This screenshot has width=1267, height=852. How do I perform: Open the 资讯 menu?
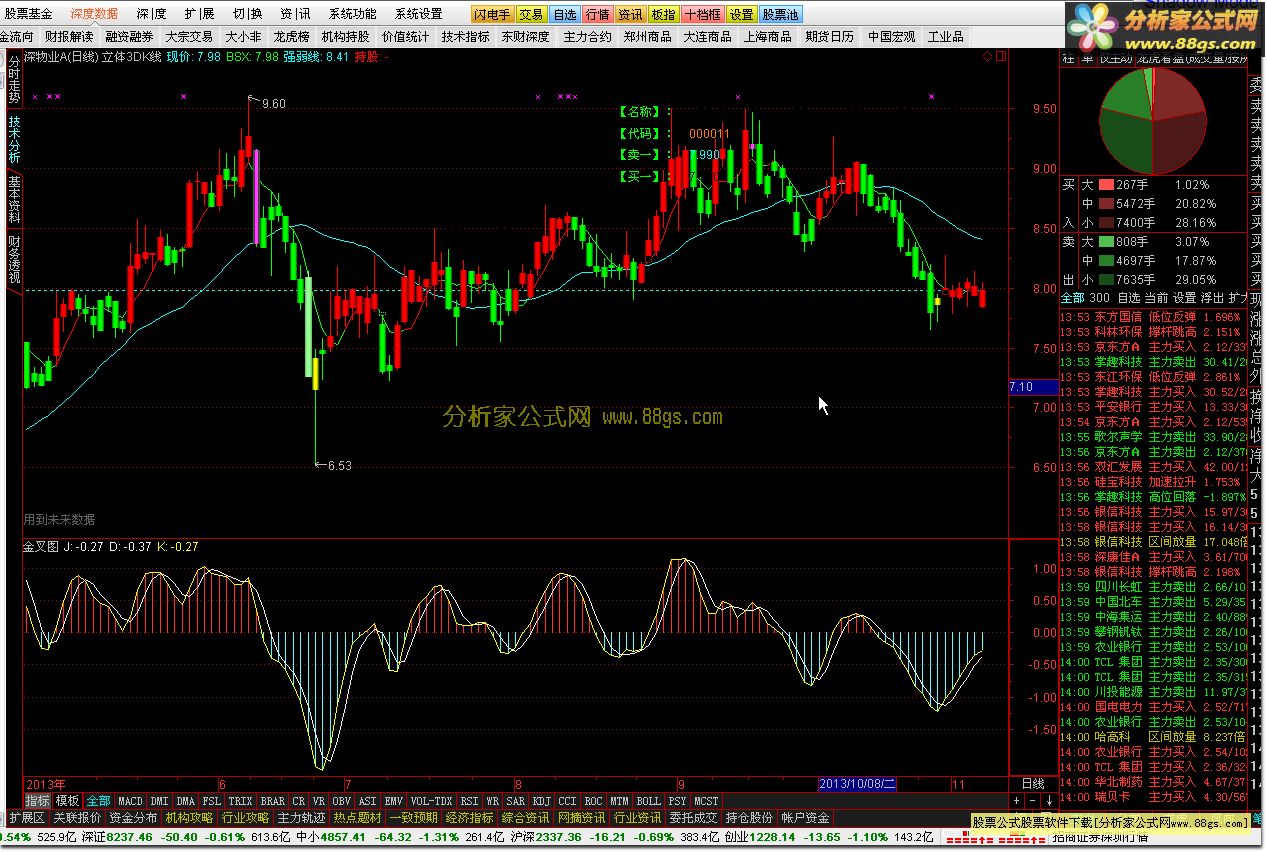[x=295, y=14]
